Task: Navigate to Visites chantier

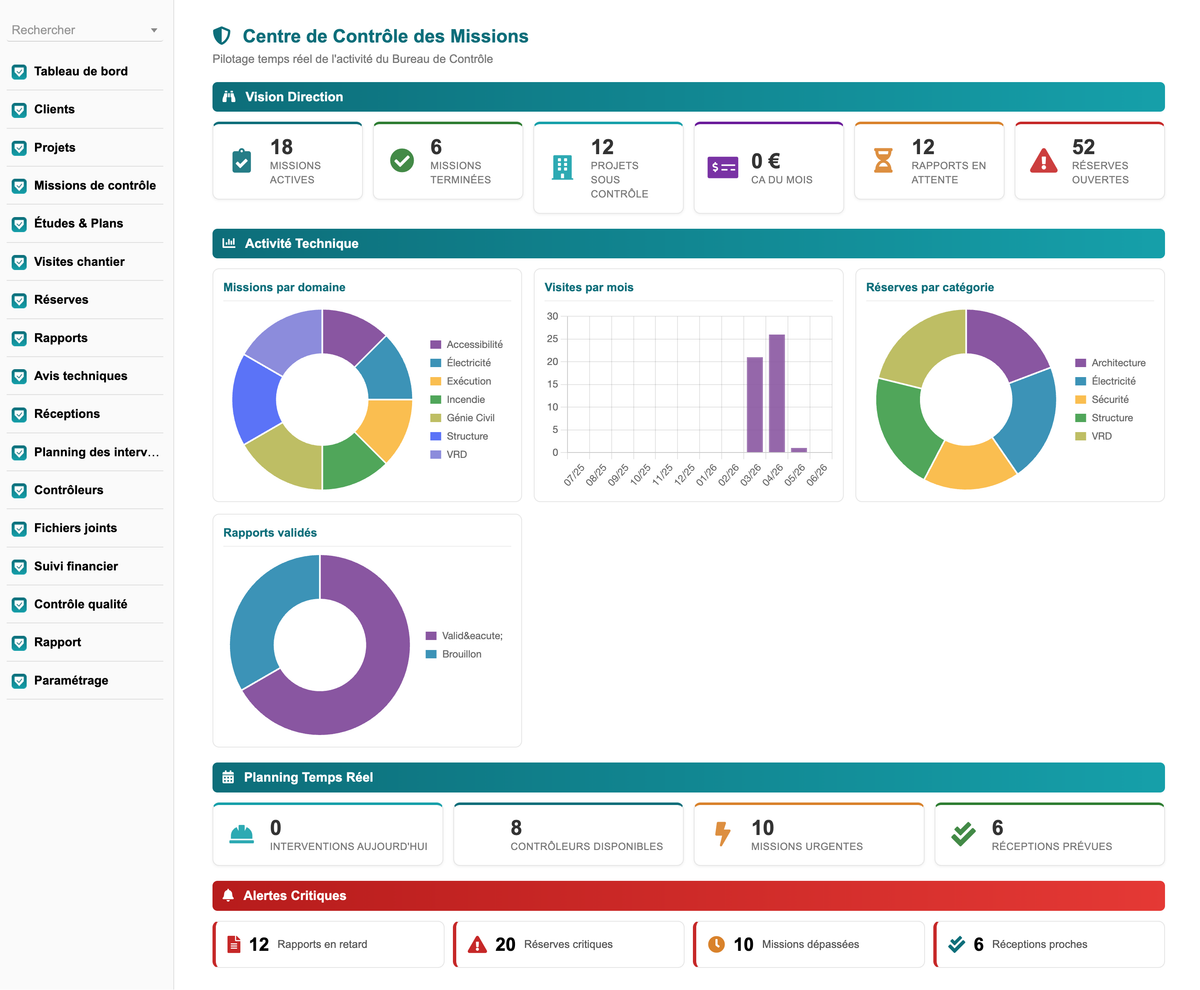Action: 84,261
